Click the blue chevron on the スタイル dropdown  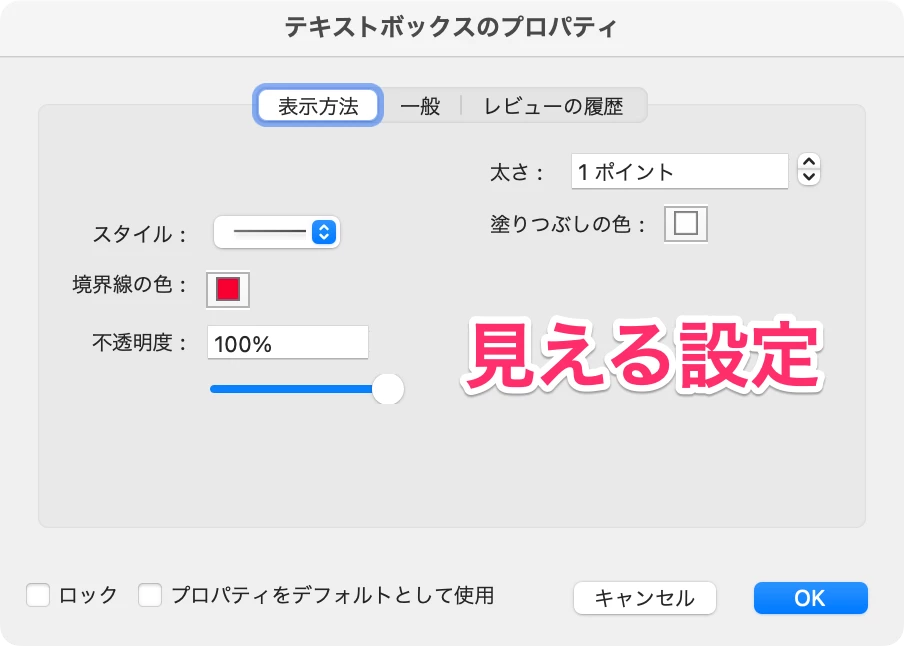[324, 232]
